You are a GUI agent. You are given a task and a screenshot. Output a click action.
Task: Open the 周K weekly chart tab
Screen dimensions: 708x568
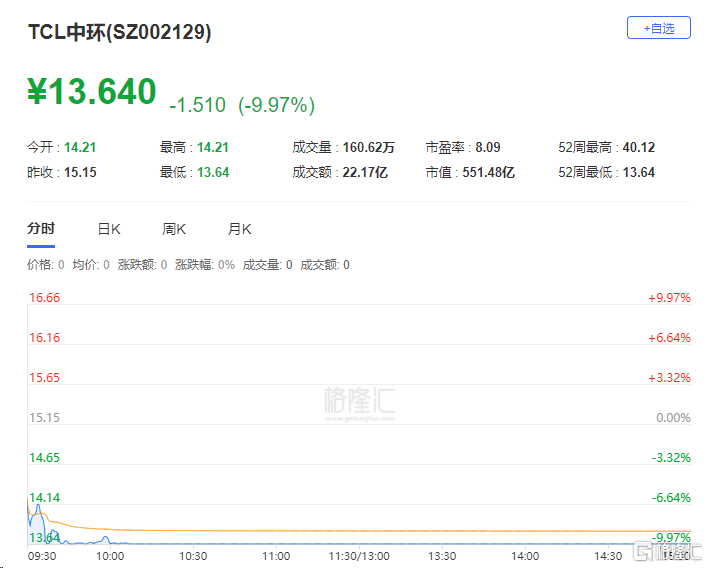pyautogui.click(x=174, y=229)
